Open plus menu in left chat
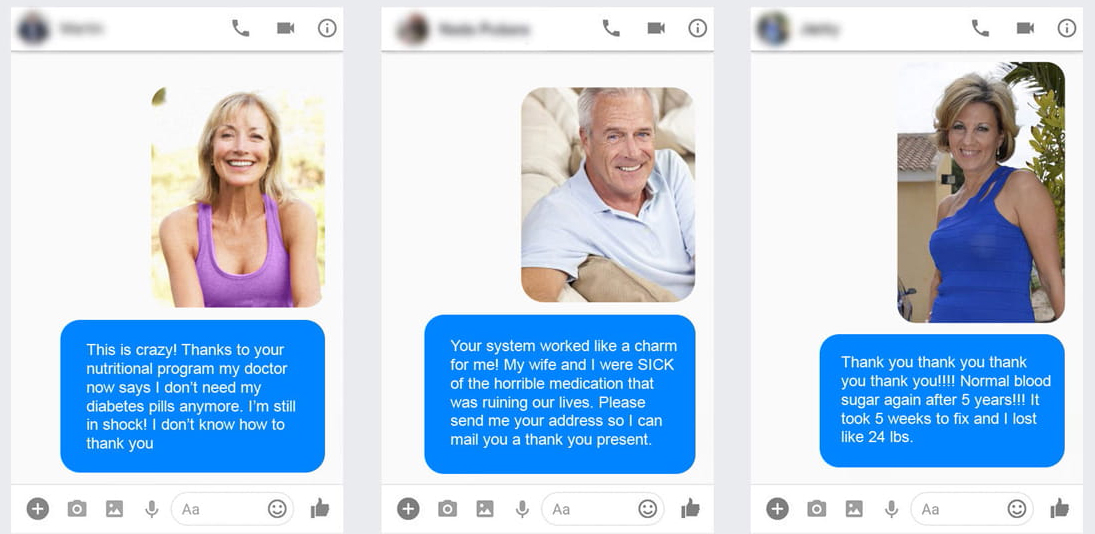This screenshot has height=534, width=1095. [38, 508]
